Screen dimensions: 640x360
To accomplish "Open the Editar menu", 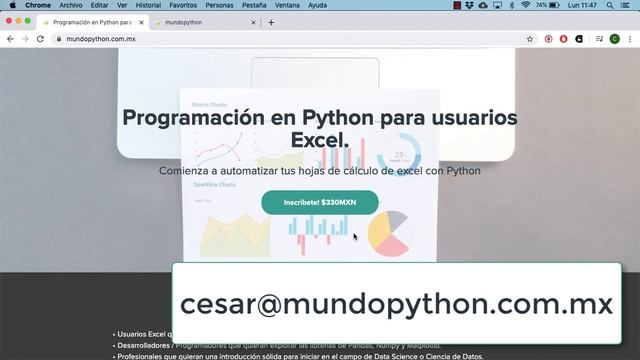I will point(100,5).
